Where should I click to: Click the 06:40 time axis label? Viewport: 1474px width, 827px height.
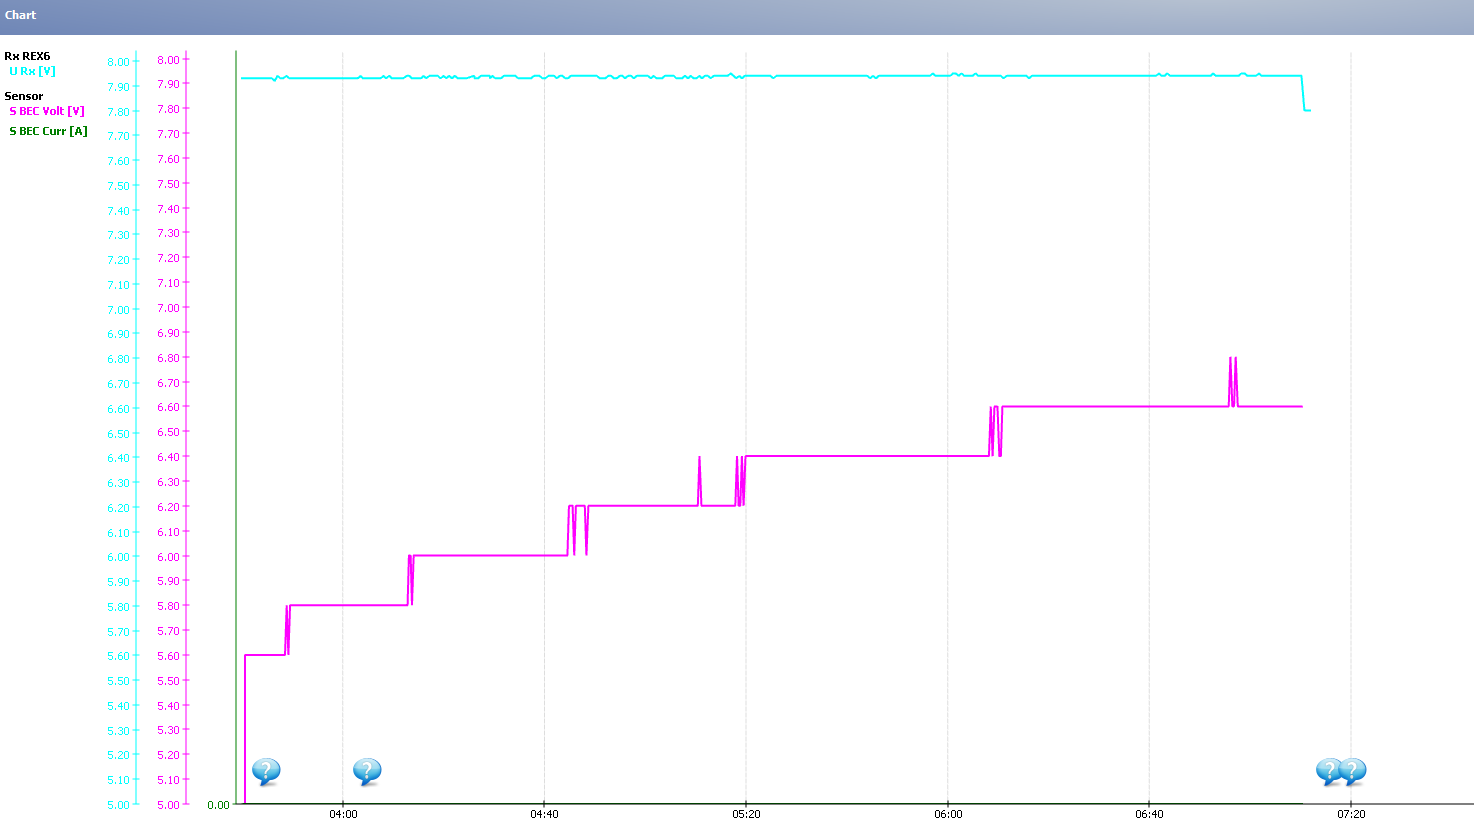1149,814
